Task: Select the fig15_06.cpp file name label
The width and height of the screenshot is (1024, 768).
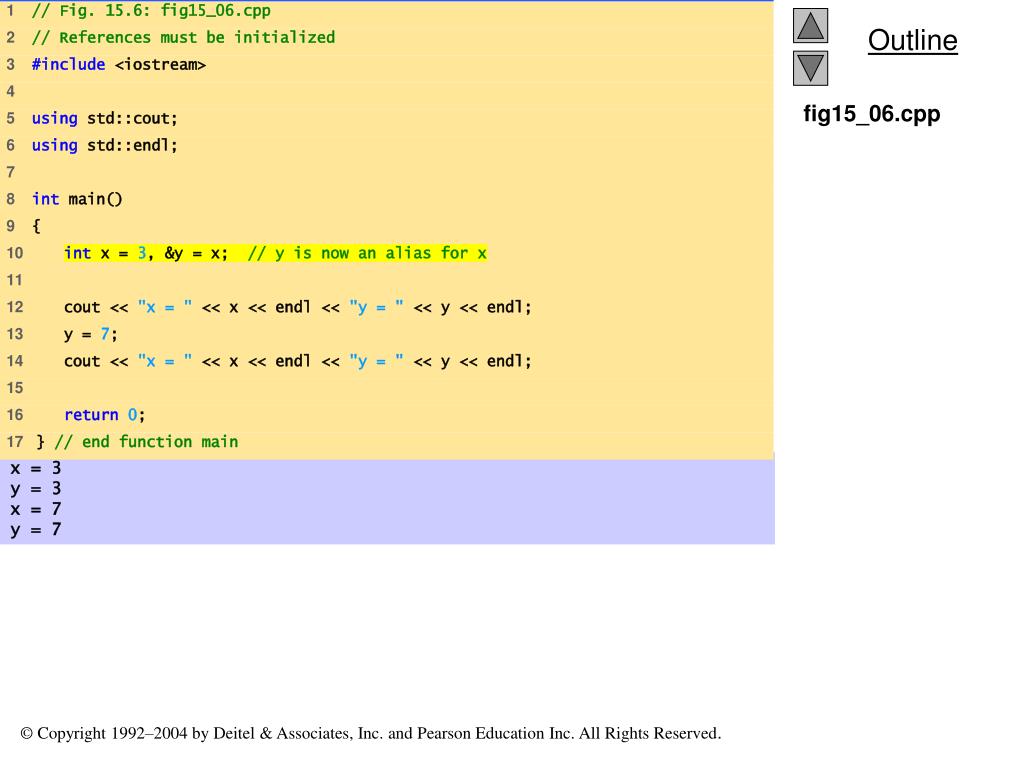Action: 871,114
